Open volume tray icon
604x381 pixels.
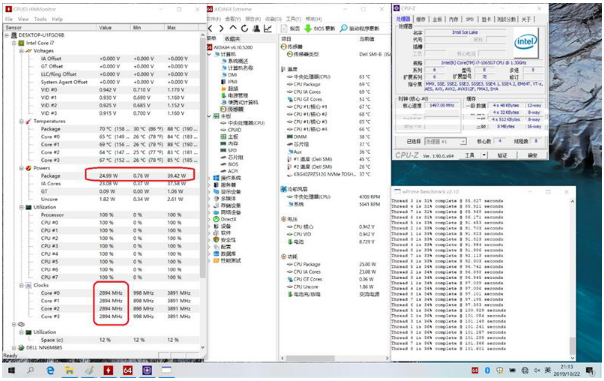click(x=537, y=371)
